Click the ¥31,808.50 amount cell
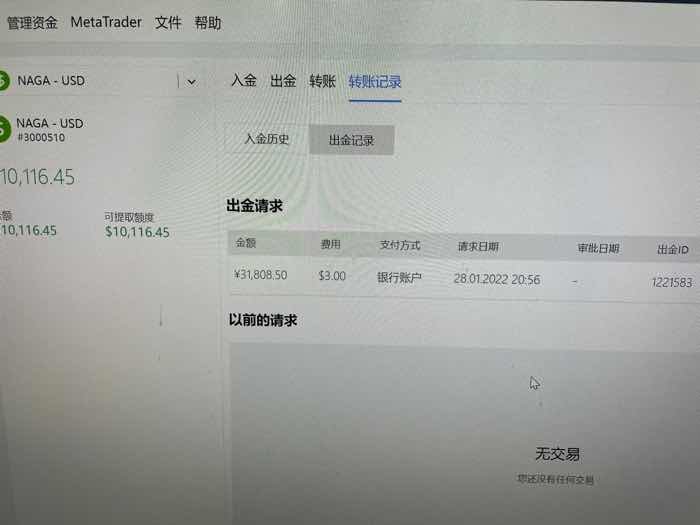 point(260,275)
